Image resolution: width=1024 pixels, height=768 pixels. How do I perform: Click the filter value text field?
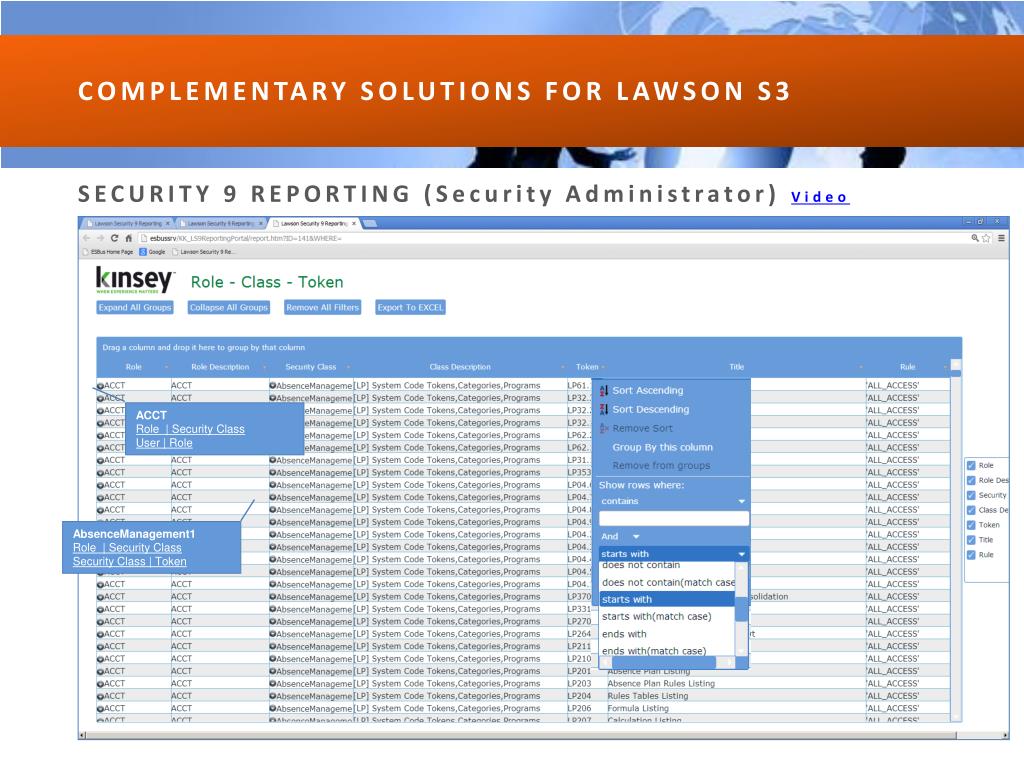pos(673,519)
